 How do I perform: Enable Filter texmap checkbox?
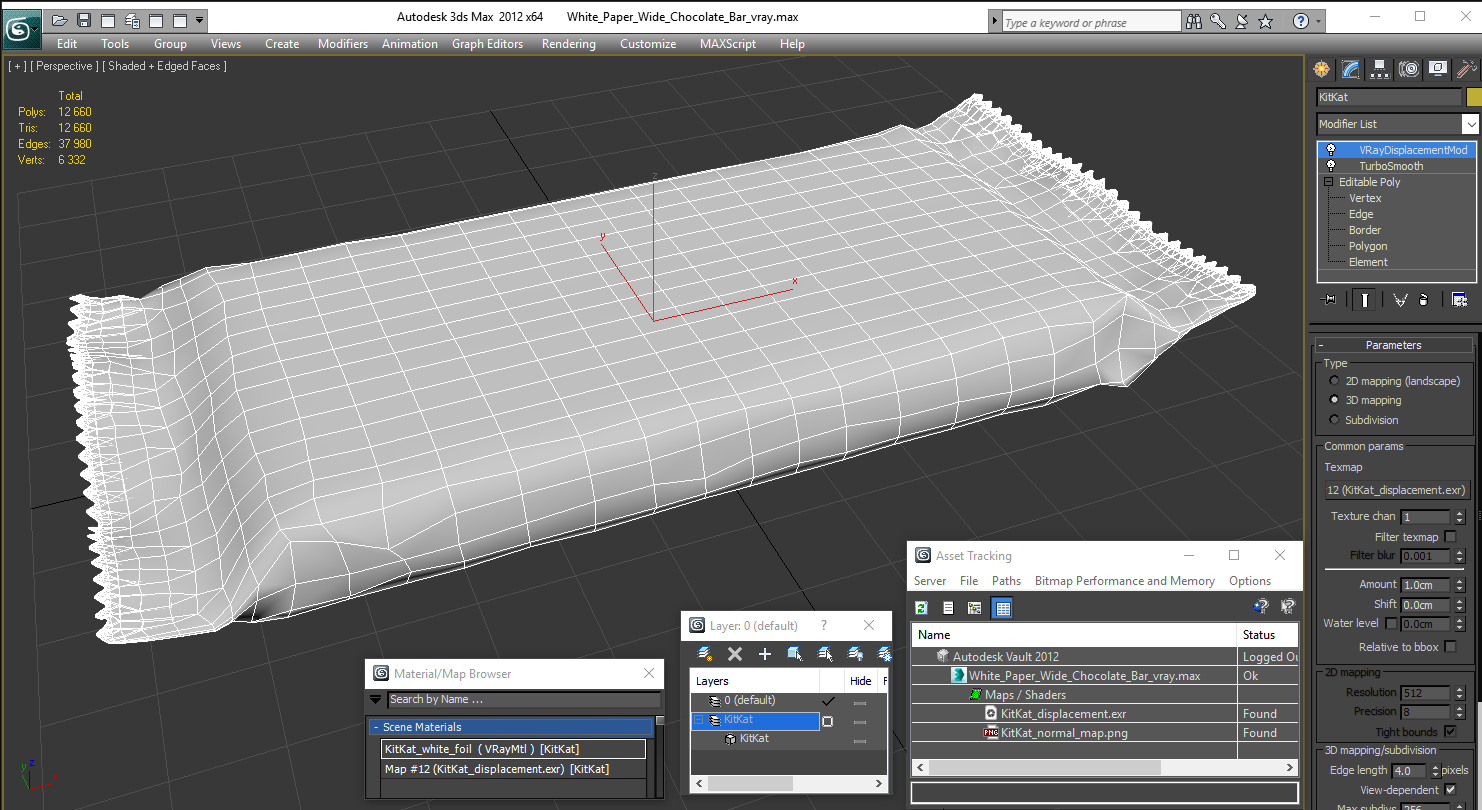pos(1451,537)
